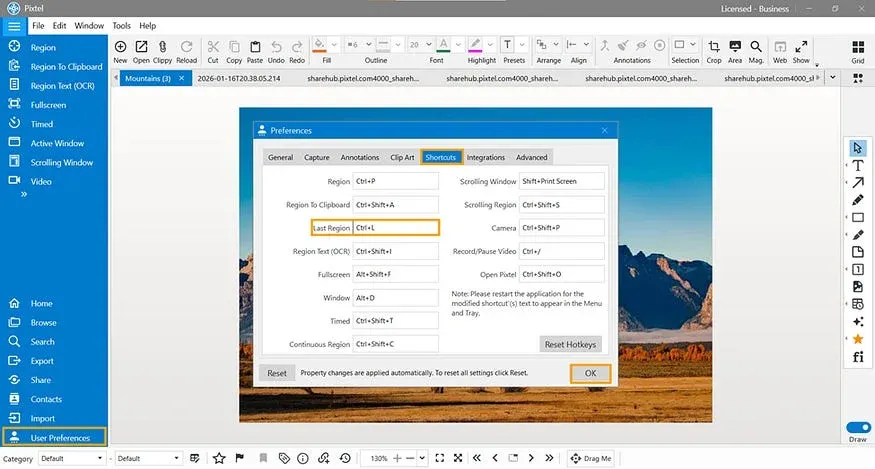Click the Cut scissors icon
The height and width of the screenshot is (469, 875).
click(x=213, y=51)
